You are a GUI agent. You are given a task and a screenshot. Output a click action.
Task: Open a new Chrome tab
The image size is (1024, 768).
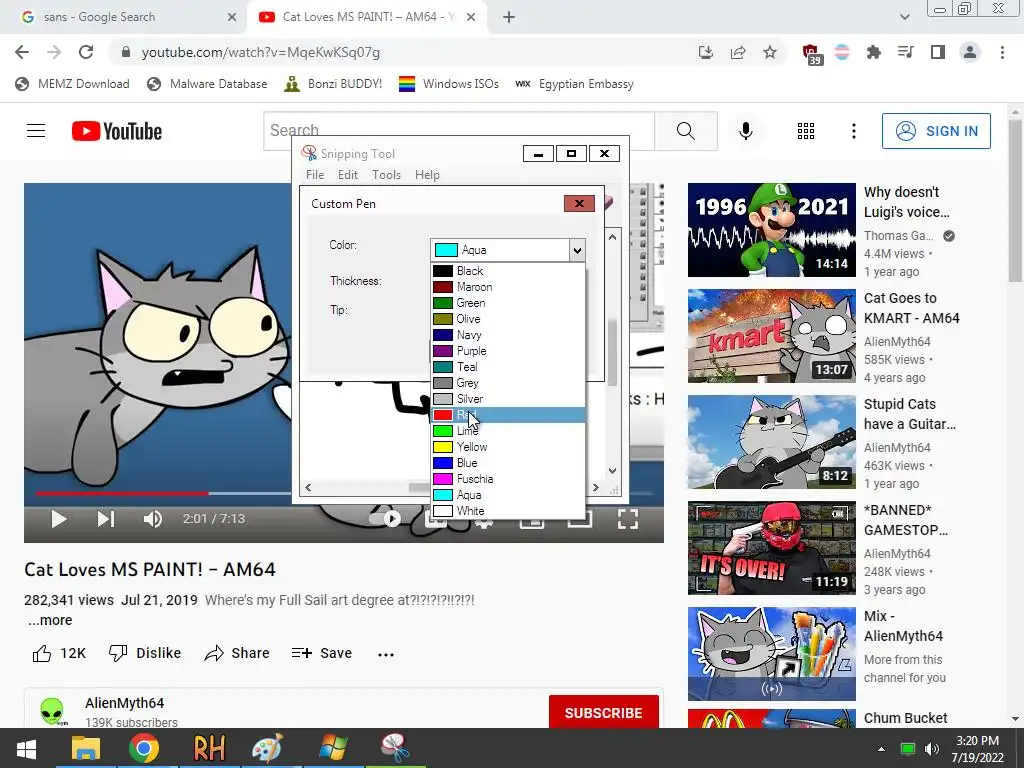(x=509, y=17)
